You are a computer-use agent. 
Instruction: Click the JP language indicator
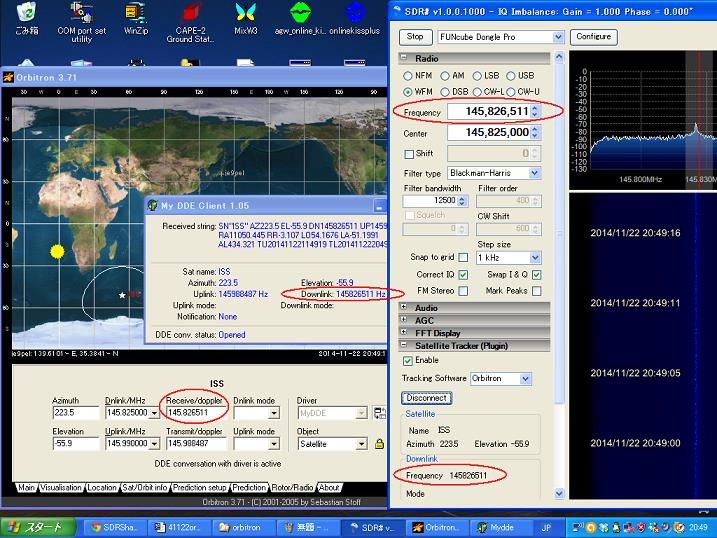pos(546,527)
